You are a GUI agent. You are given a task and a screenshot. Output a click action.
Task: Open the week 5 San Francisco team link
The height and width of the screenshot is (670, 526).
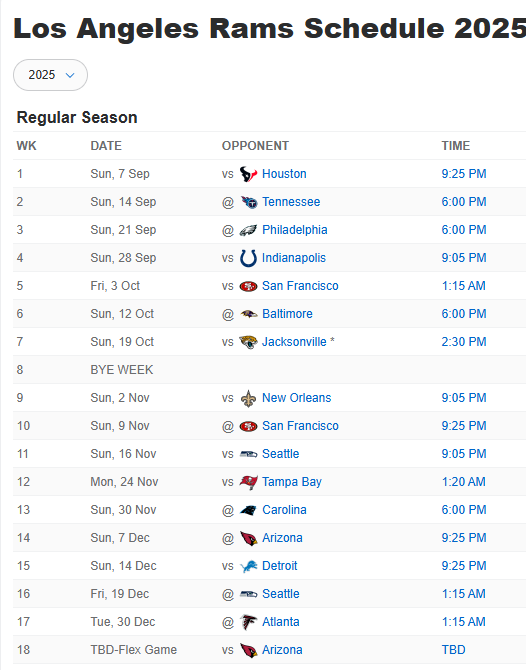click(300, 286)
